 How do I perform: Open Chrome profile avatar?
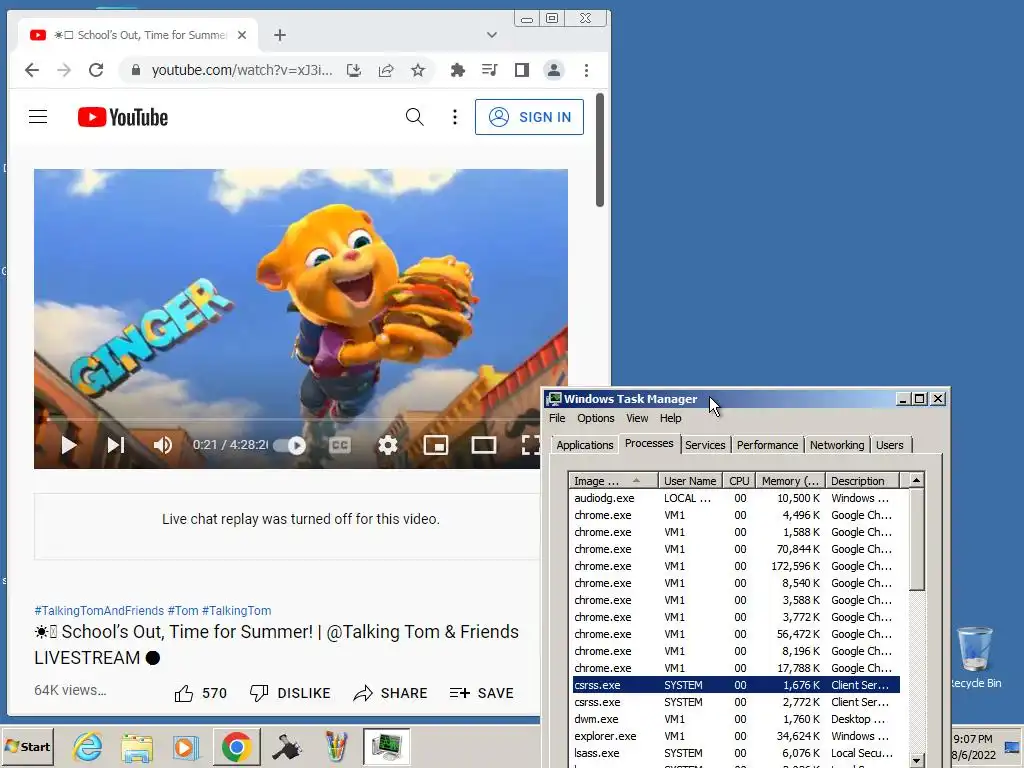[554, 70]
